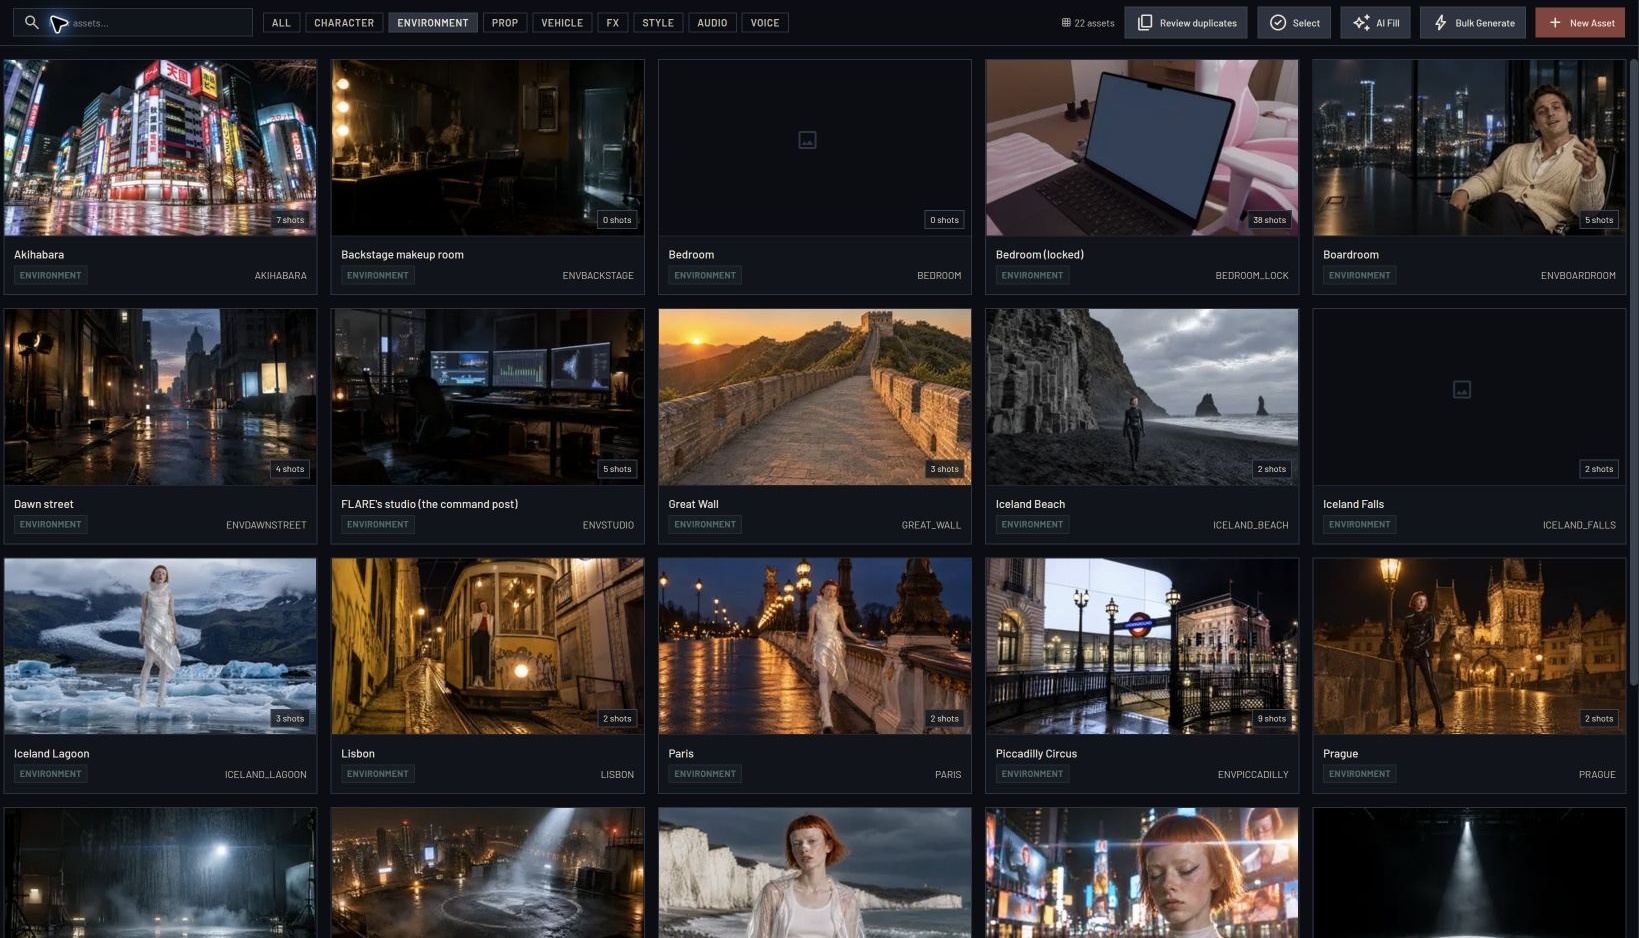Screen dimensions: 1639x938
Task: Click the Bulk Generate lightning icon
Action: click(x=1440, y=22)
